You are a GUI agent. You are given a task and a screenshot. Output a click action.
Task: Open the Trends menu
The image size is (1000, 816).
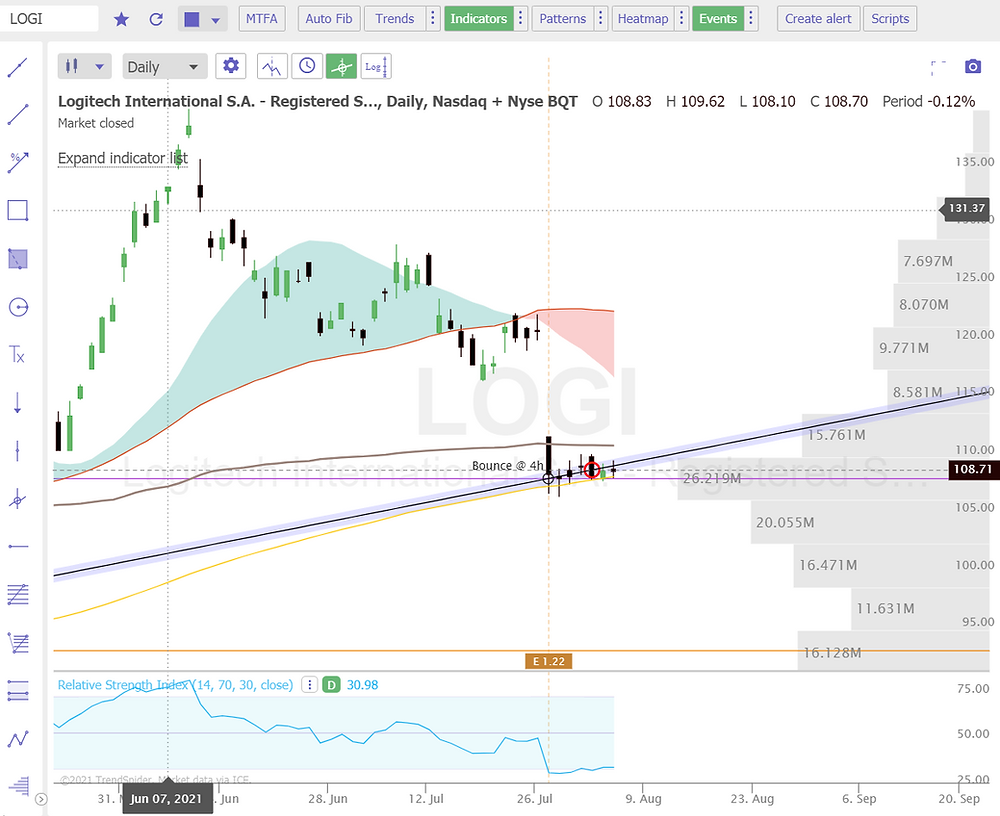[x=394, y=19]
